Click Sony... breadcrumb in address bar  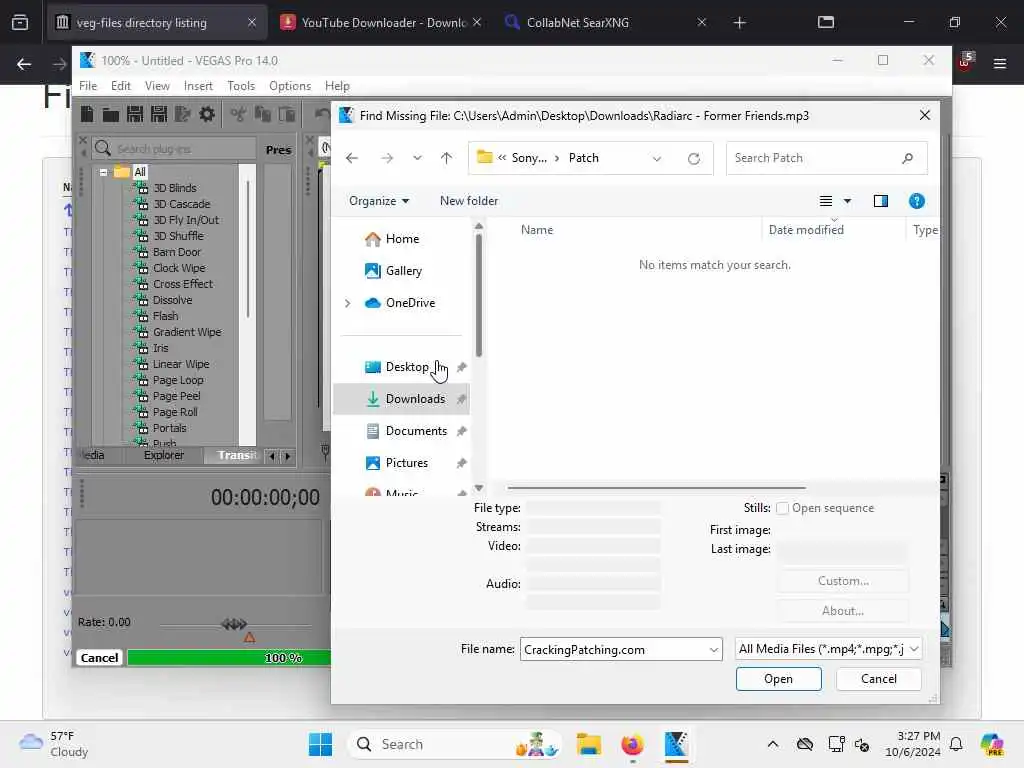tap(529, 158)
